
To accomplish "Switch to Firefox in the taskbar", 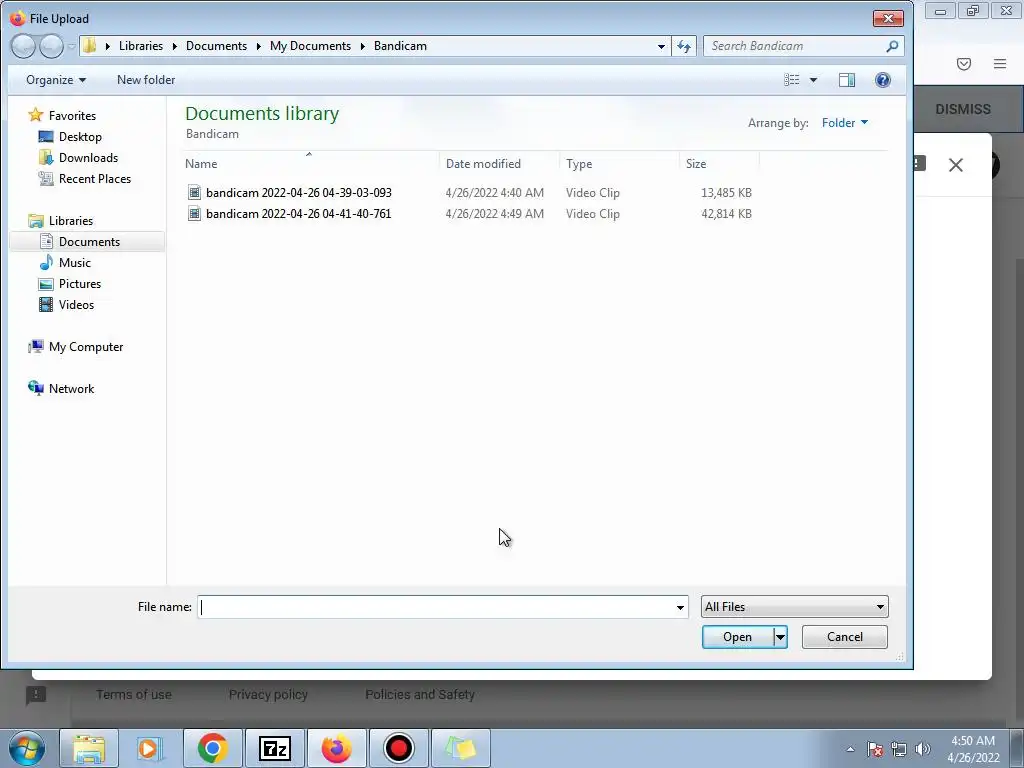I will (x=336, y=748).
